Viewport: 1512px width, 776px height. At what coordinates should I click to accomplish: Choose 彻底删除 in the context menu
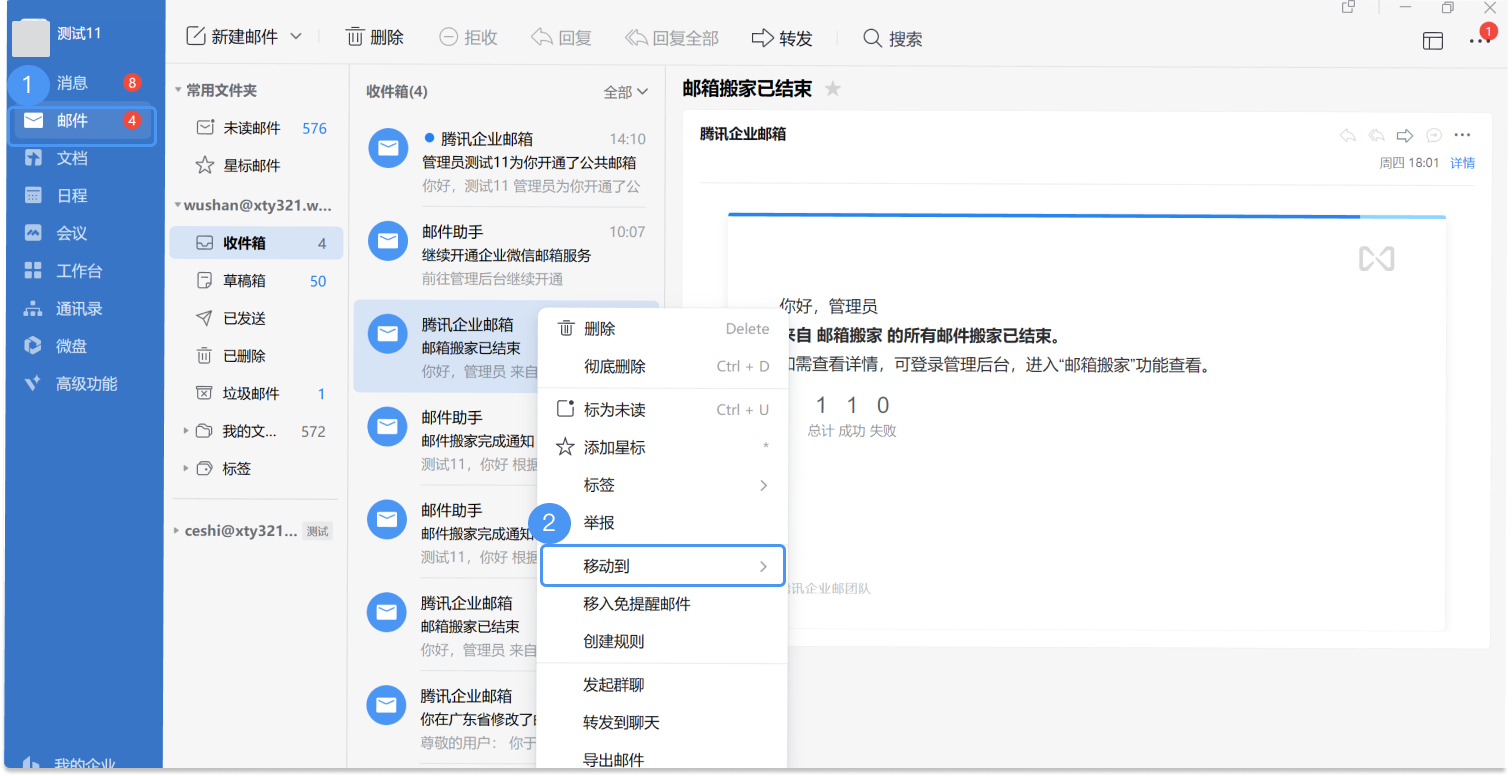click(x=662, y=367)
